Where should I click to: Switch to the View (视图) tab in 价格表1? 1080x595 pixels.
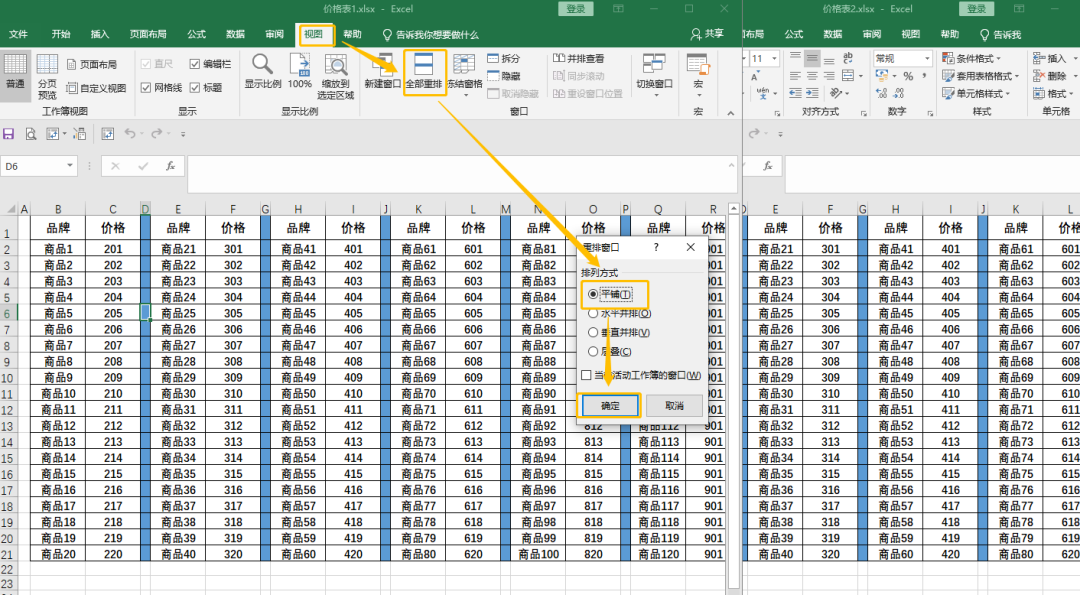coord(313,34)
